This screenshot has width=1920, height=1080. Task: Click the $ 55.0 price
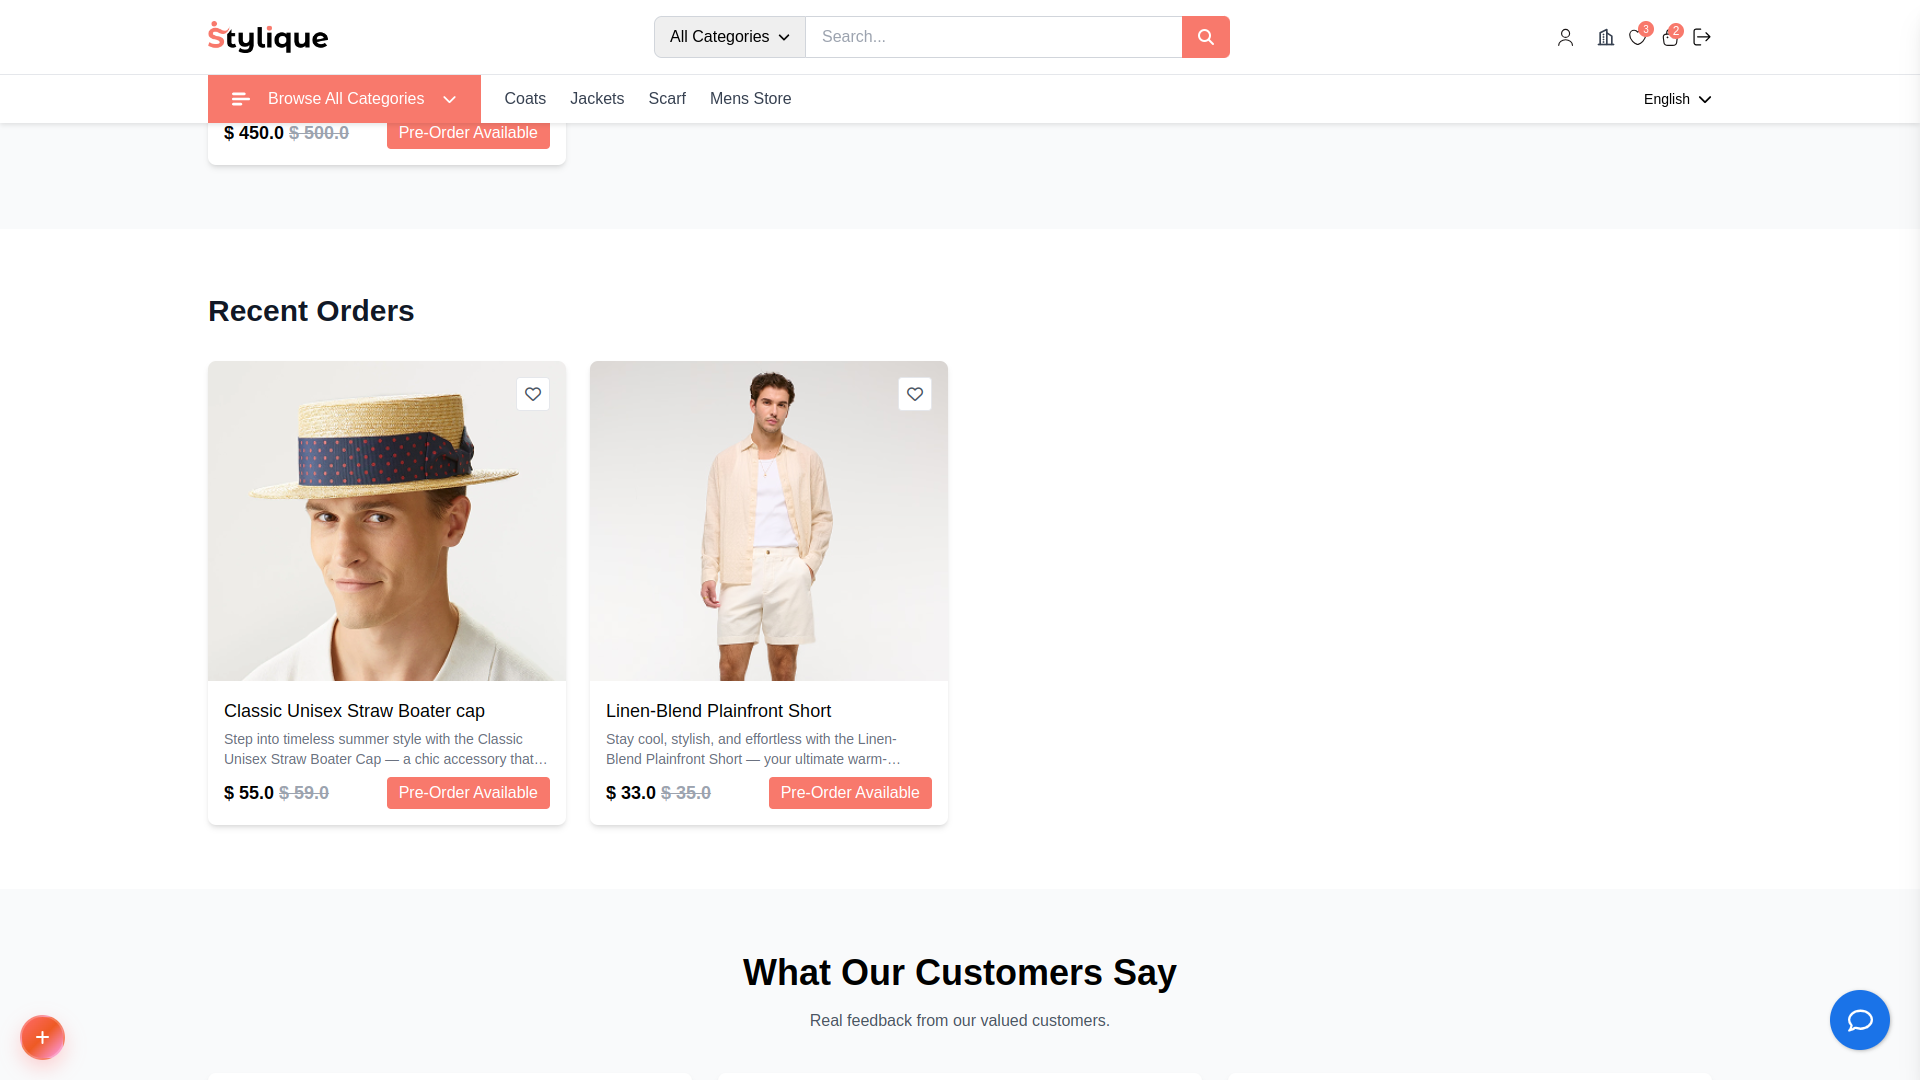249,793
